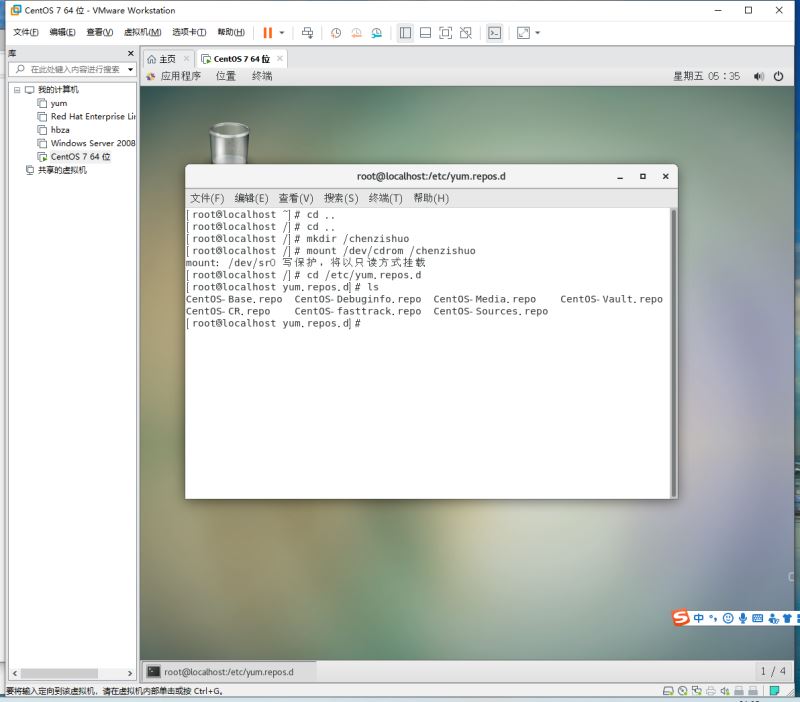Collapse the 我的计算机 tree node
The image size is (800, 702).
tap(17, 90)
